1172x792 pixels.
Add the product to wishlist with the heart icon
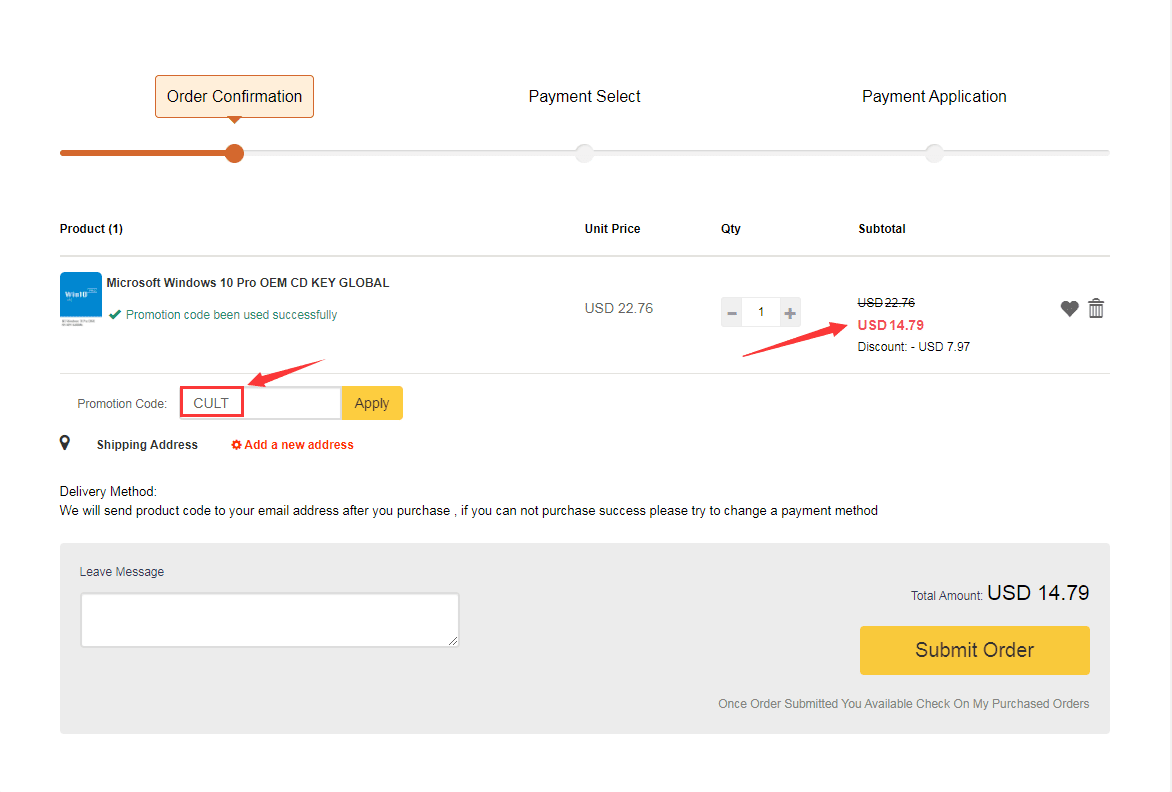[x=1069, y=309]
